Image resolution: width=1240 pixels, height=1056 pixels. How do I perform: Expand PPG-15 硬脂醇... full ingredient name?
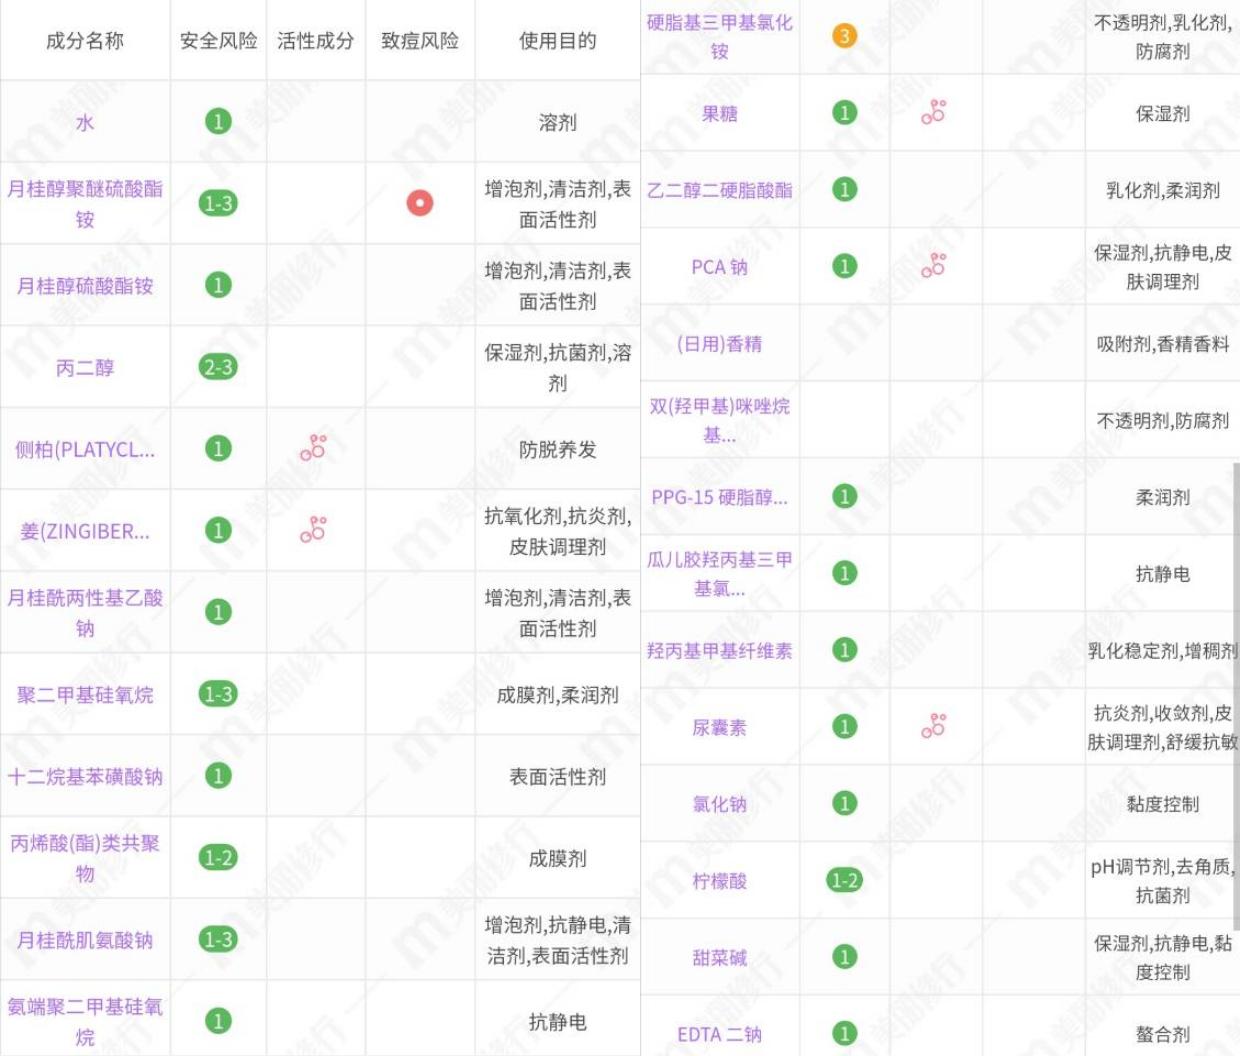pyautogui.click(x=717, y=498)
